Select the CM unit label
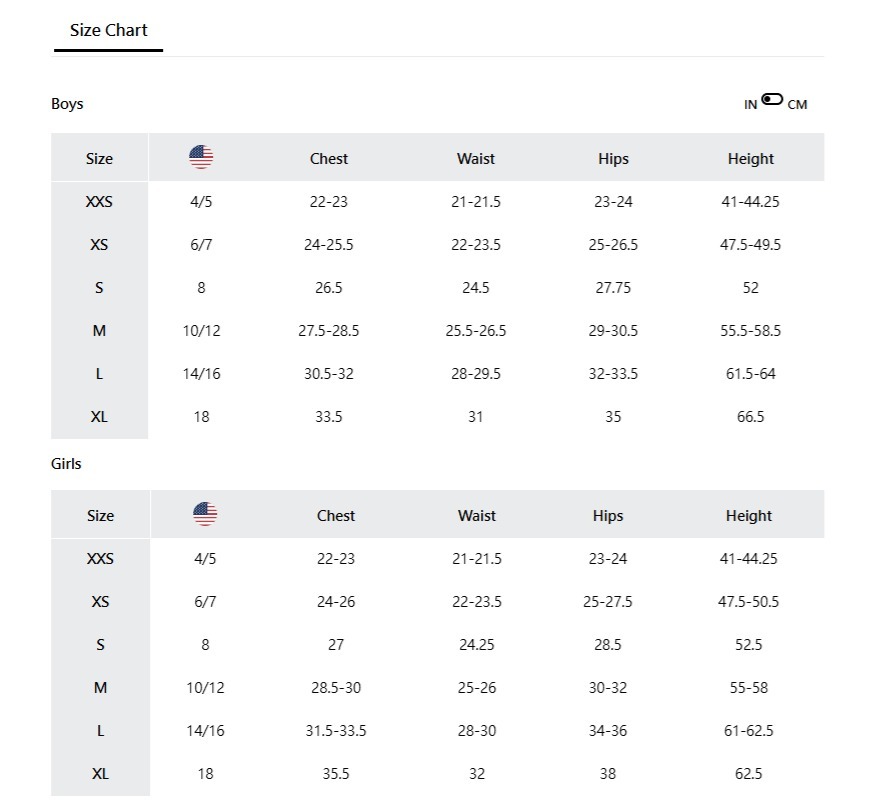 [x=797, y=104]
